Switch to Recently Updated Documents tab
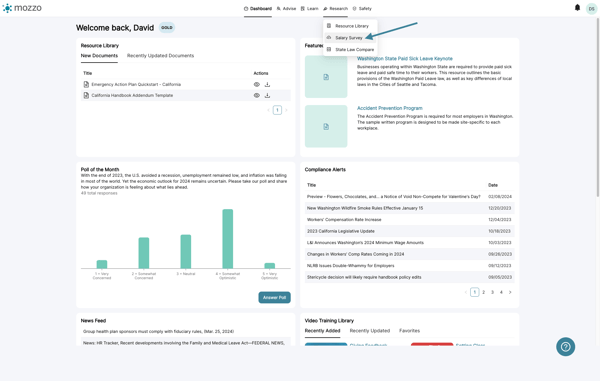The image size is (600, 381). (160, 56)
